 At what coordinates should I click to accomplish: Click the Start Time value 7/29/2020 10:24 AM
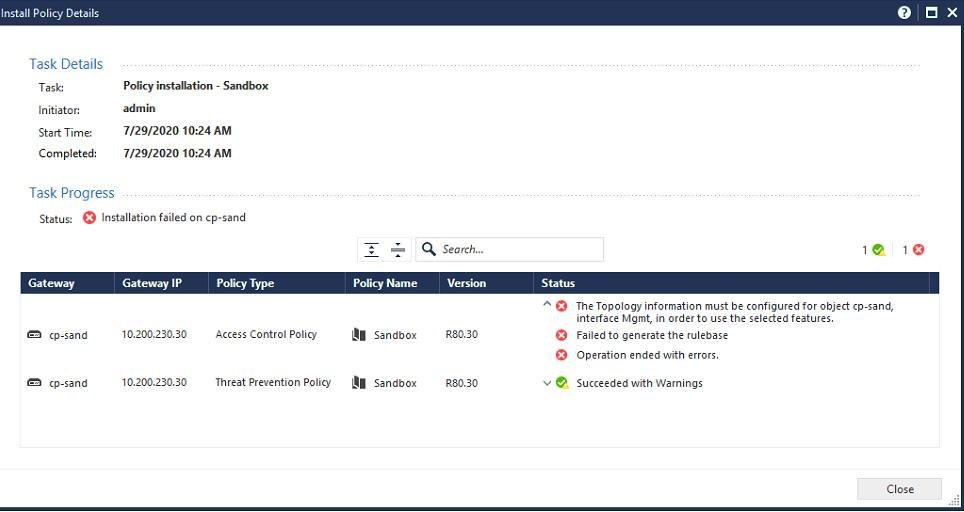(178, 131)
